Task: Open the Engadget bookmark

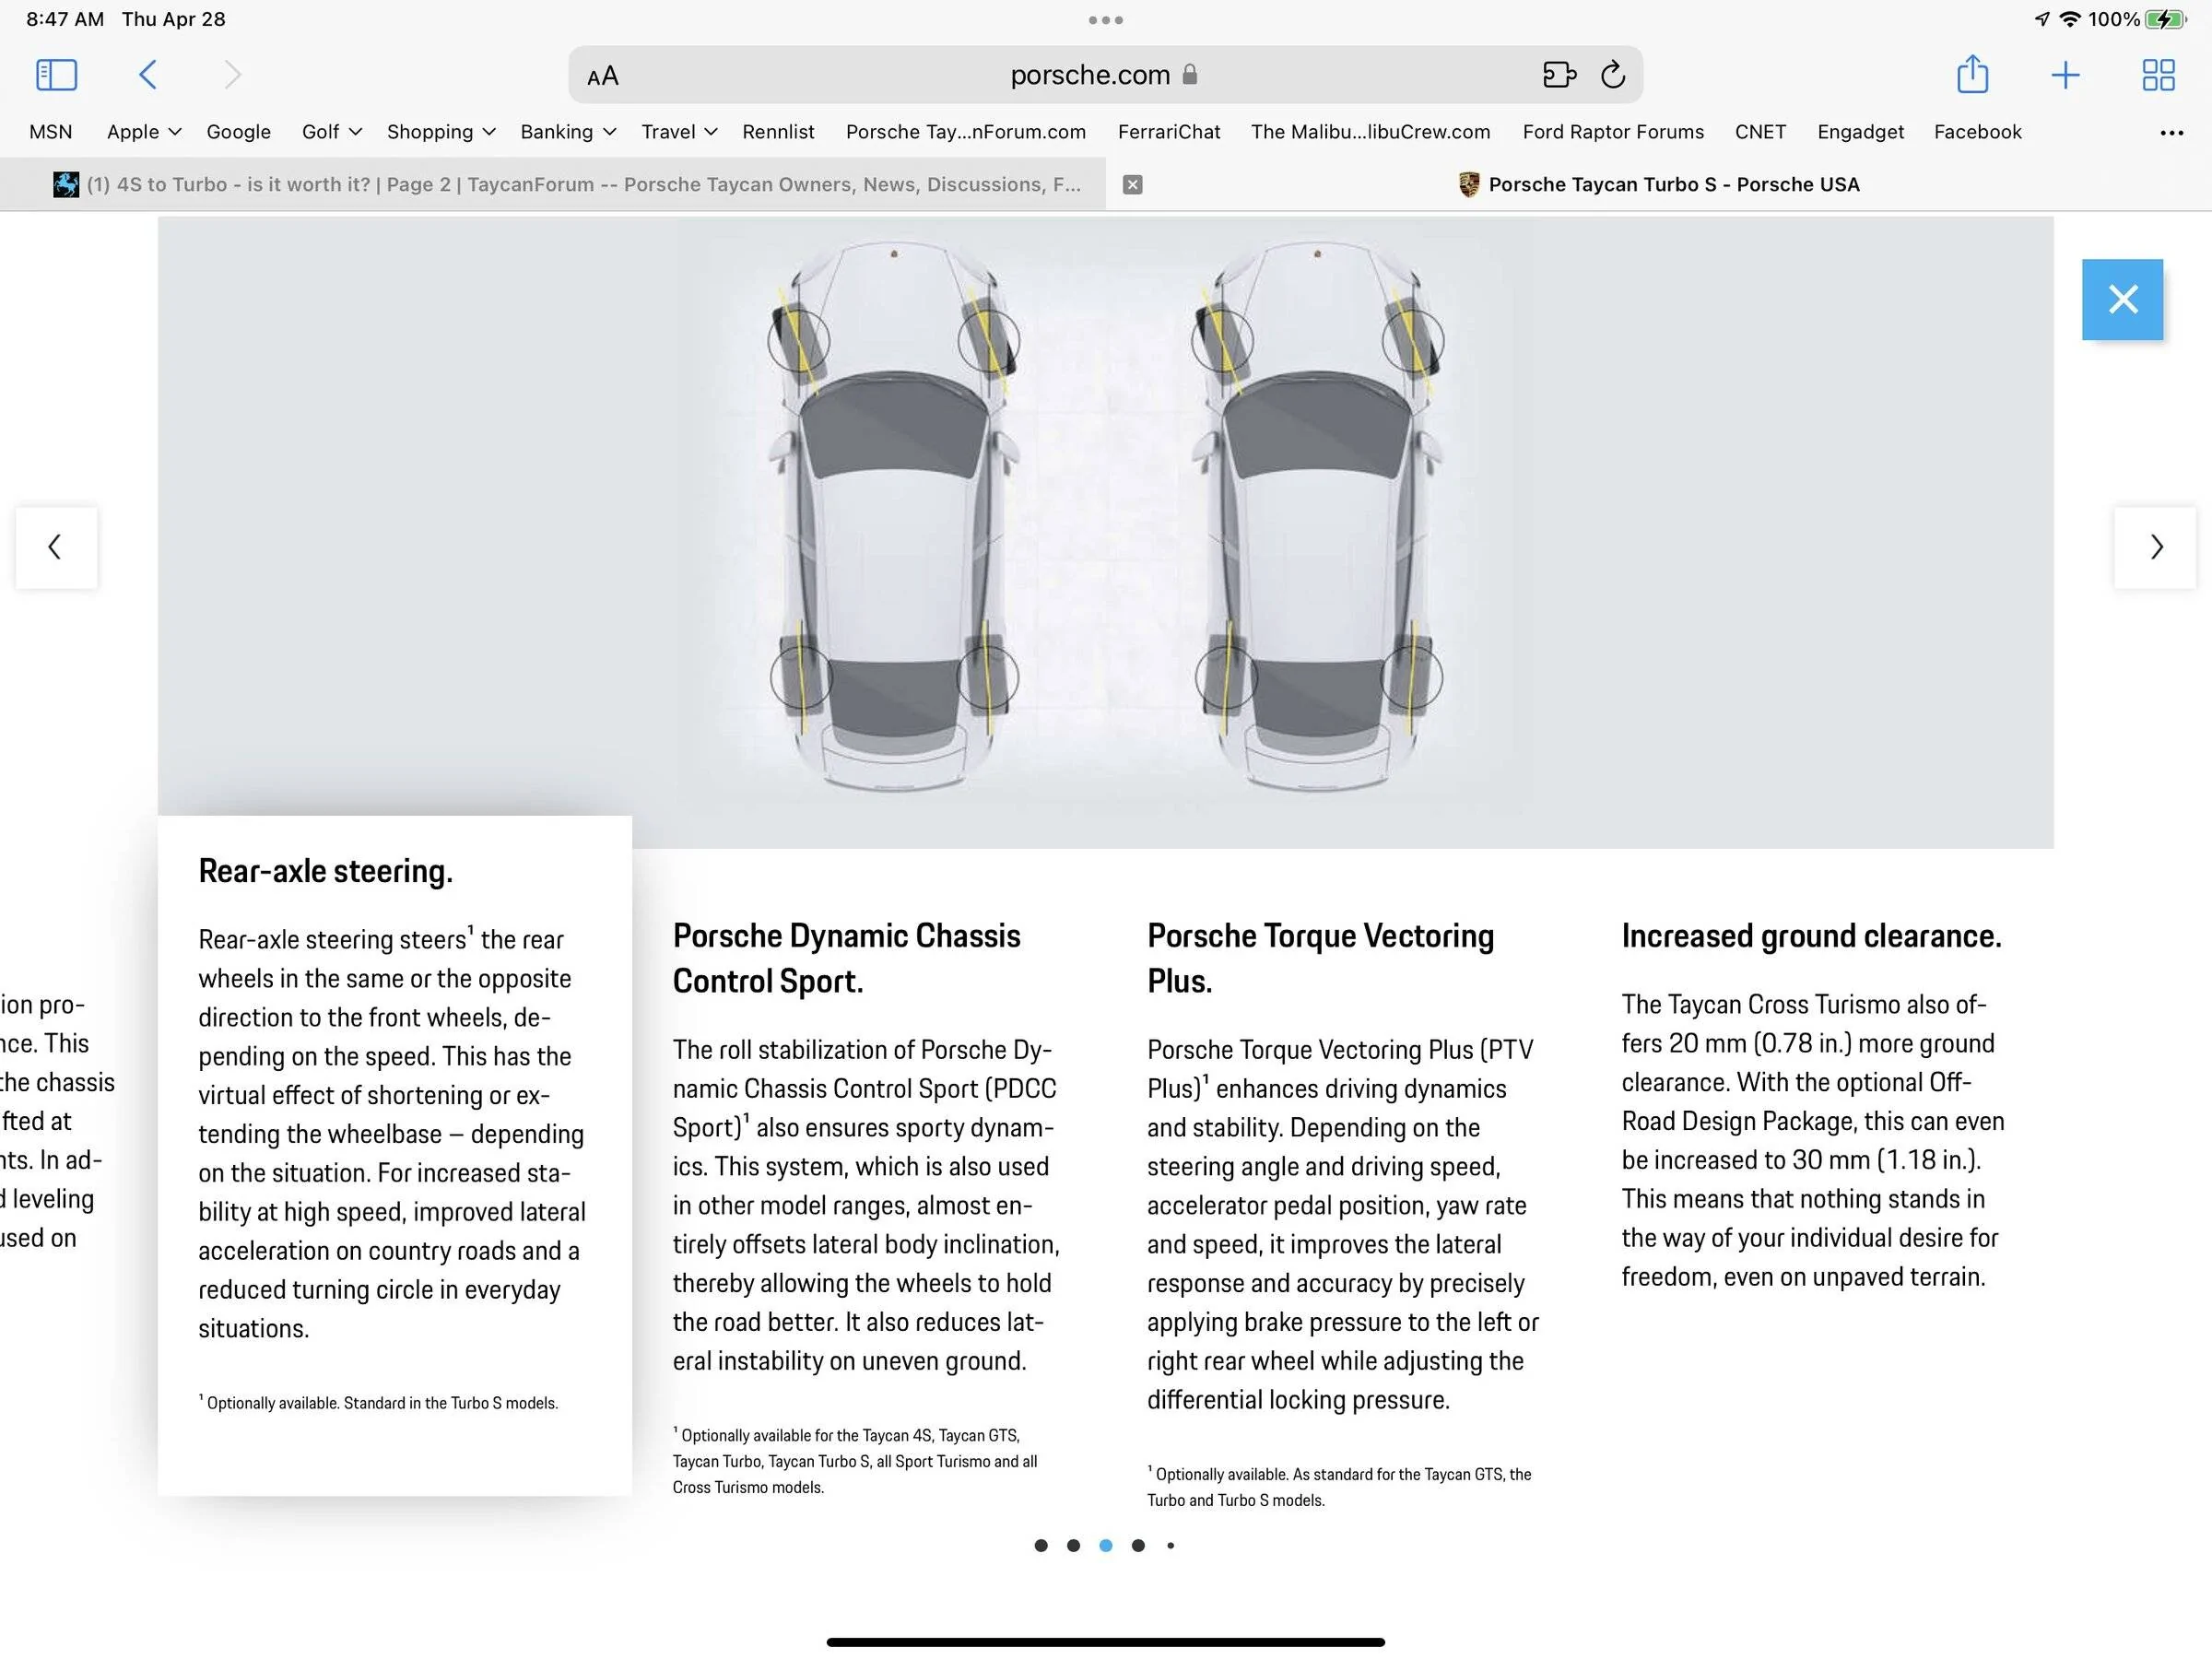Action: coord(1860,132)
